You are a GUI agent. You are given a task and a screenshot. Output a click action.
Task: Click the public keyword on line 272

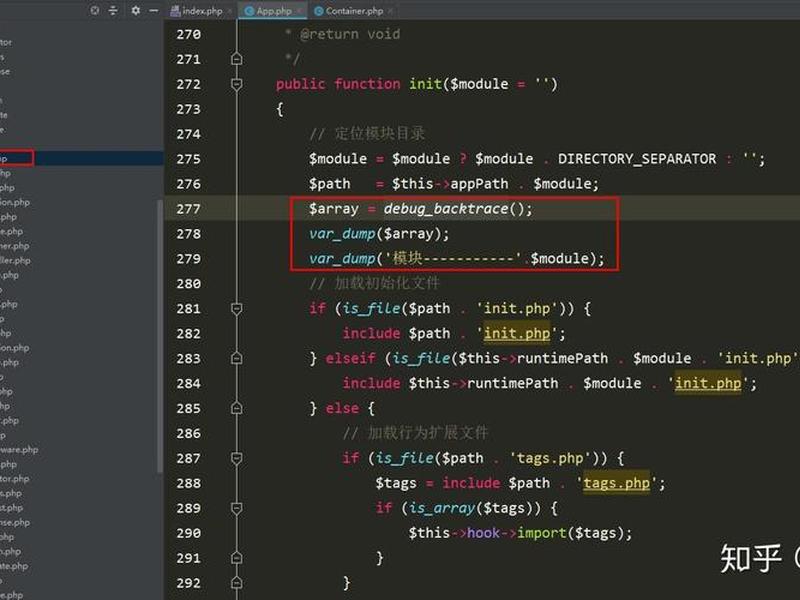coord(301,84)
